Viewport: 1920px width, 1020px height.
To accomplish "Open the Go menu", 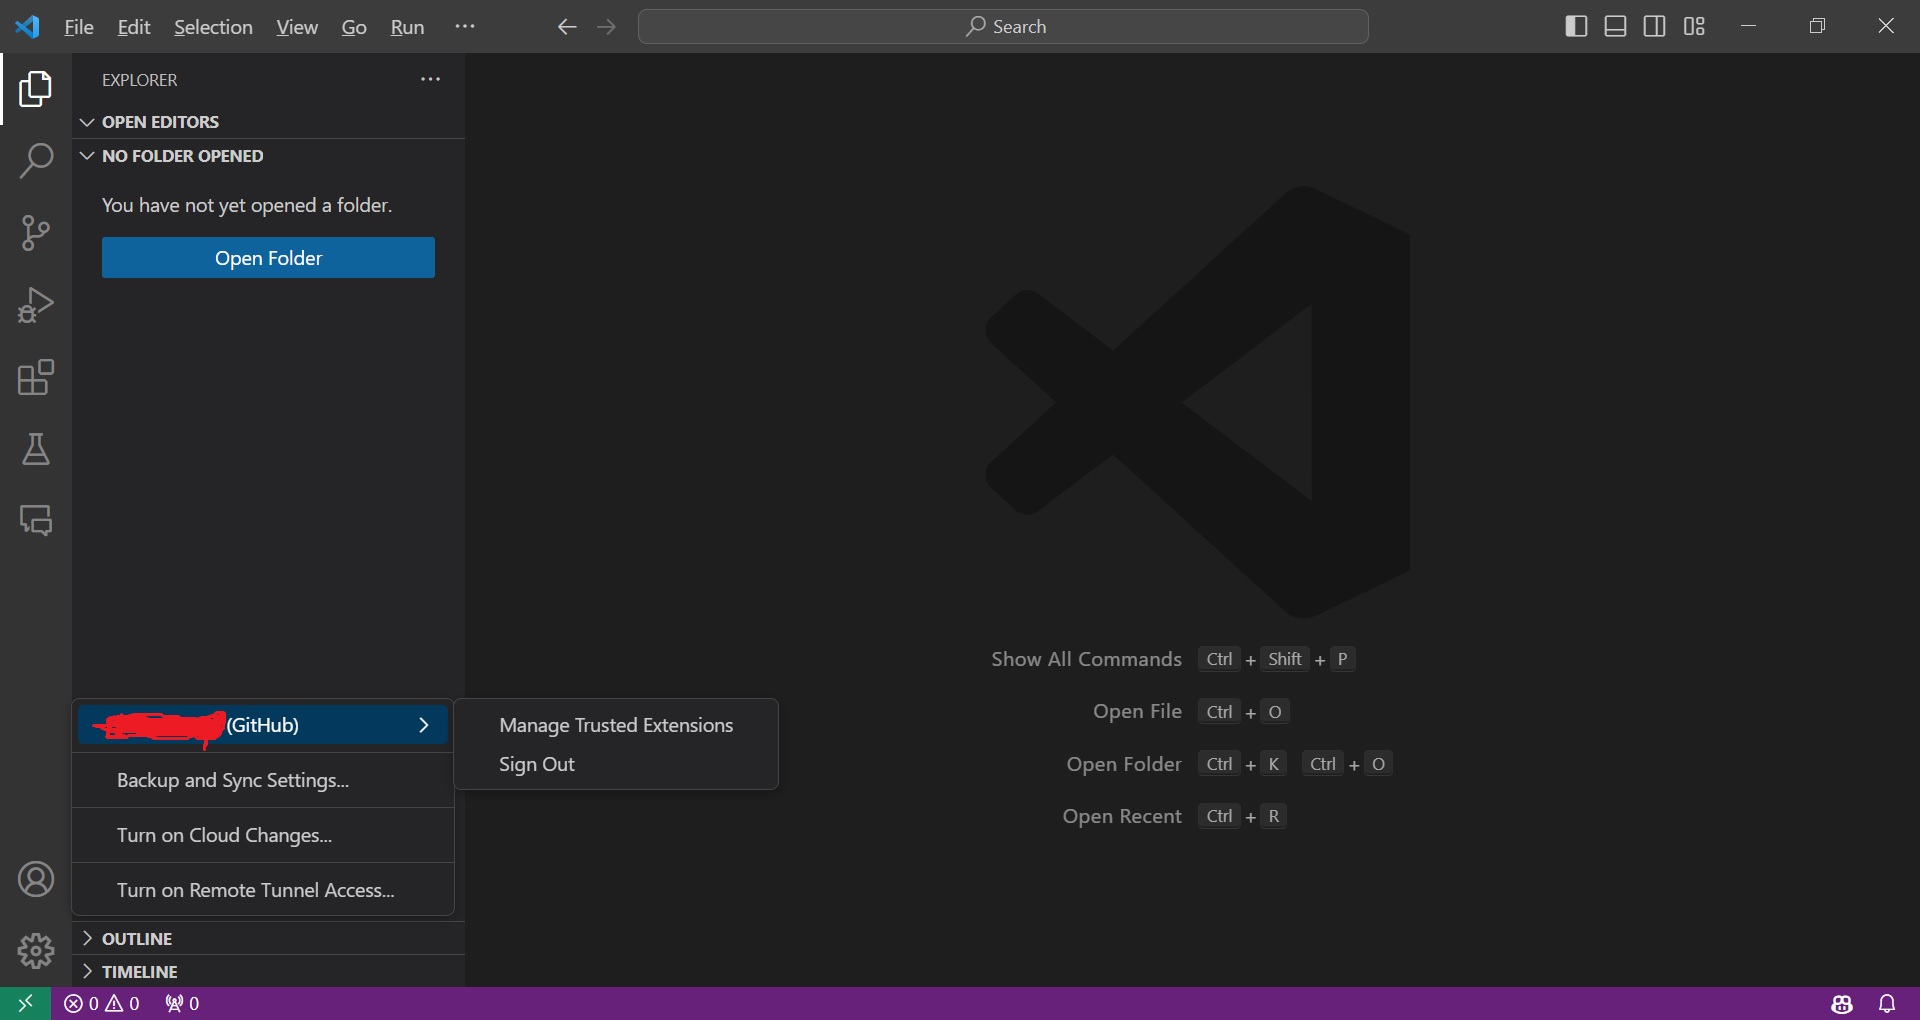I will 354,27.
